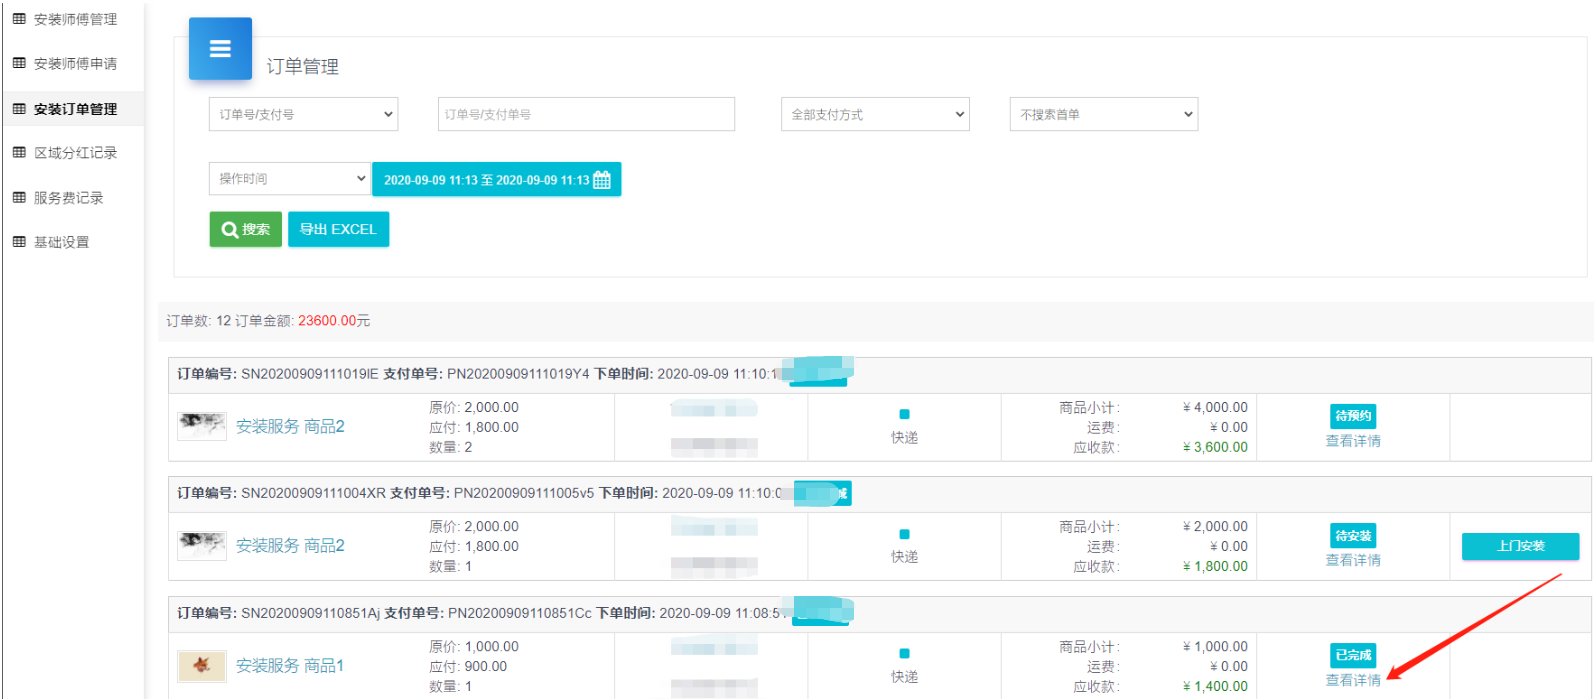1596x699 pixels.
Task: Click the table icon beside 区域分红记录
Action: (19, 152)
